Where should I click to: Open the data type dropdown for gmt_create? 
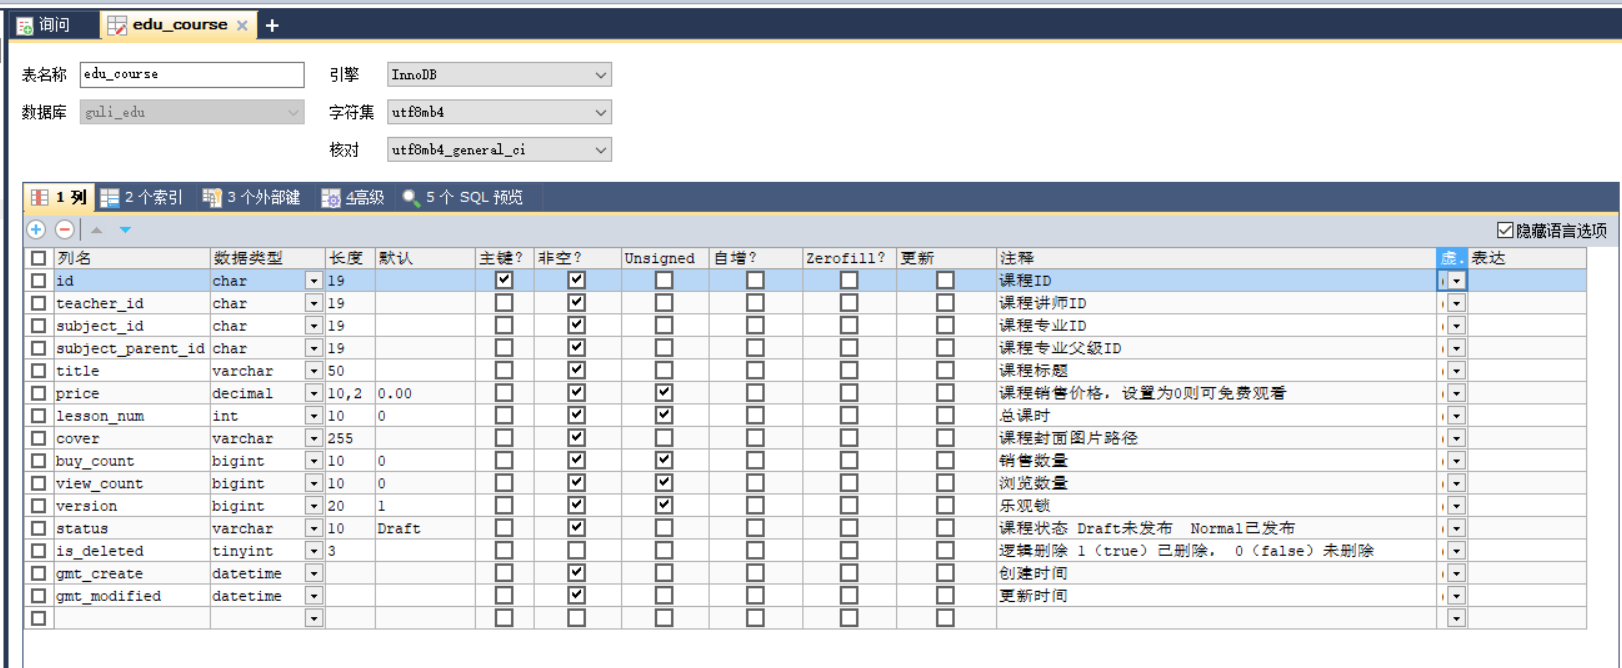[x=314, y=573]
